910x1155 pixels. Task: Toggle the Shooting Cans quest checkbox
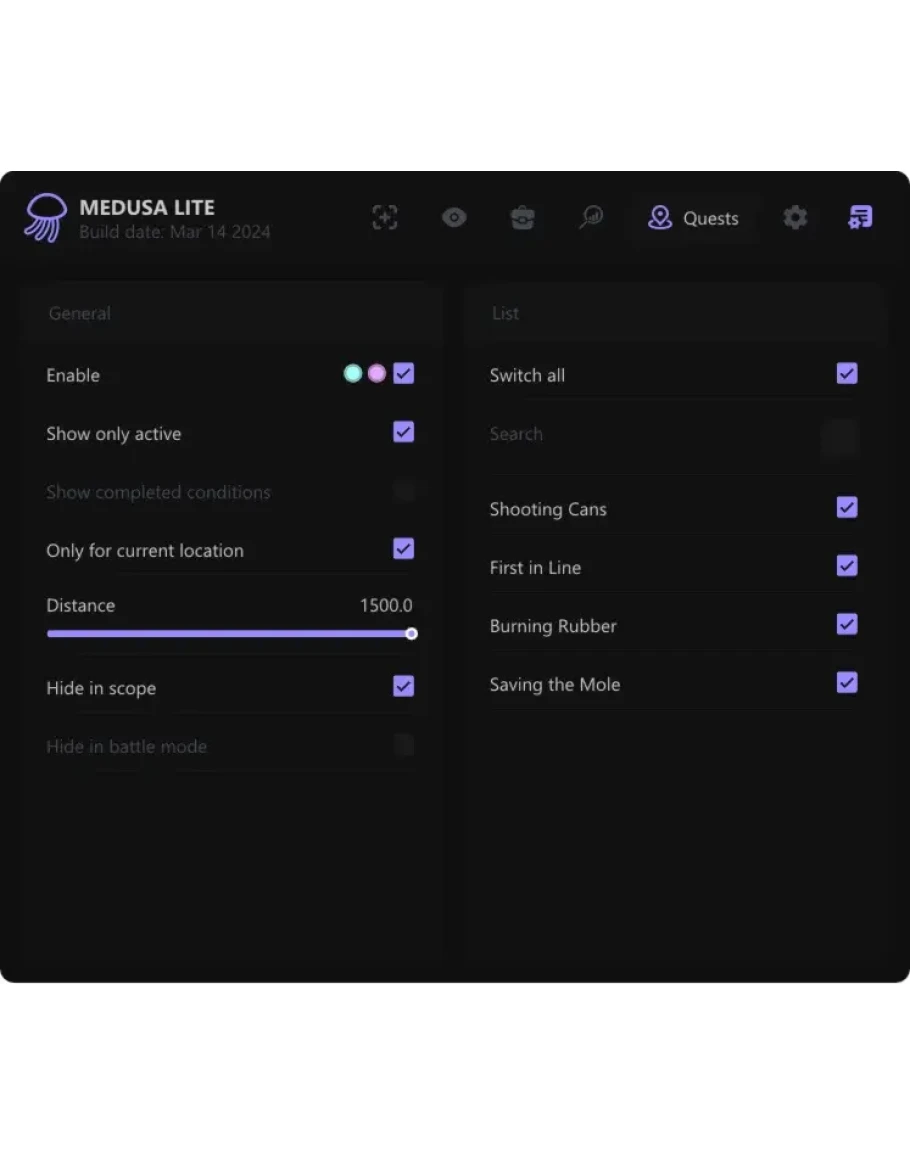pyautogui.click(x=847, y=508)
